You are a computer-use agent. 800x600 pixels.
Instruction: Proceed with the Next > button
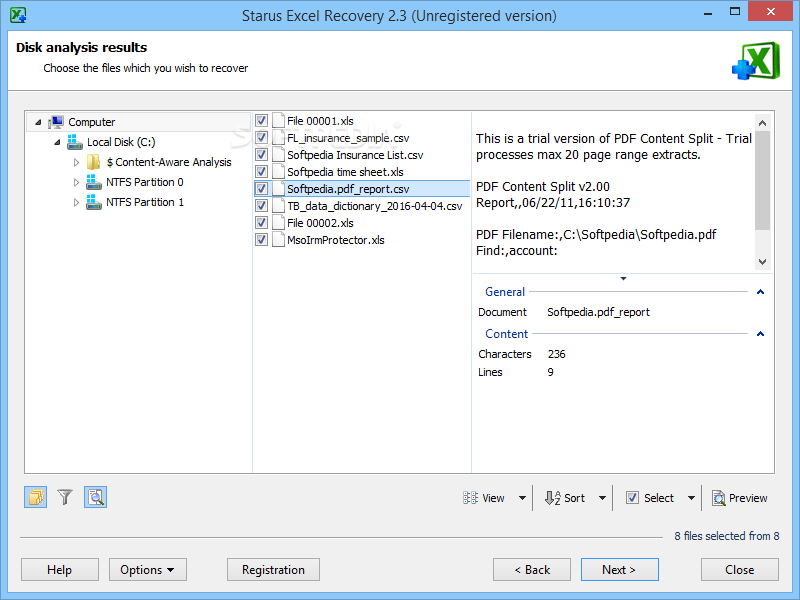coord(619,569)
